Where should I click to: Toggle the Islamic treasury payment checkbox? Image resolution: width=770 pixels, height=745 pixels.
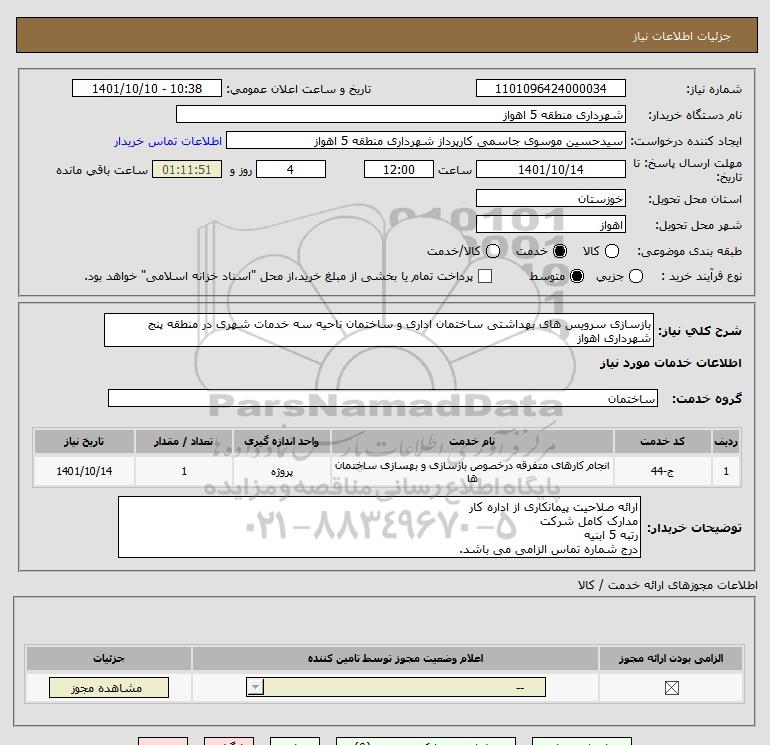(485, 276)
